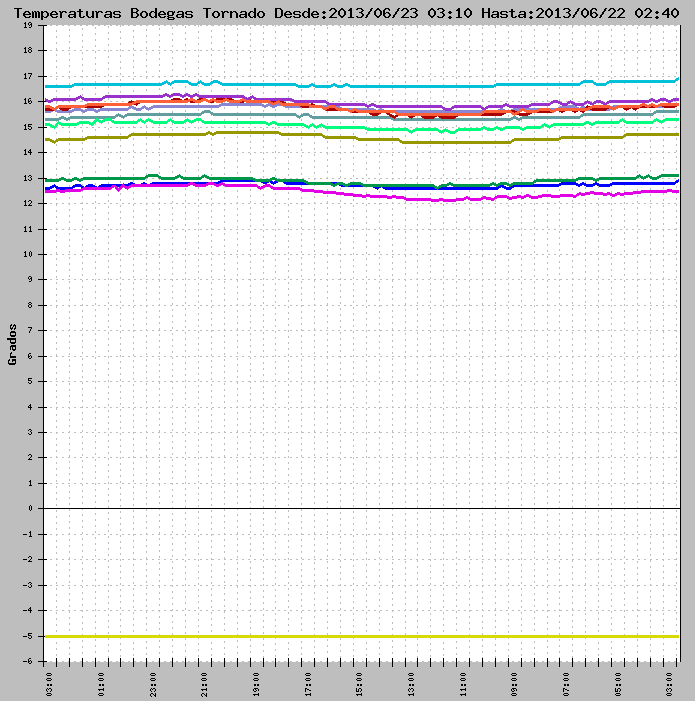Click the x-axis time label 21:00
The image size is (695, 701).
pos(204,684)
